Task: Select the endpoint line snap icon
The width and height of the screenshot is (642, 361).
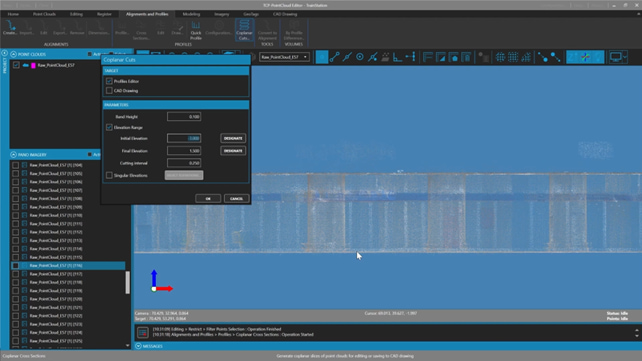Action: 335,57
